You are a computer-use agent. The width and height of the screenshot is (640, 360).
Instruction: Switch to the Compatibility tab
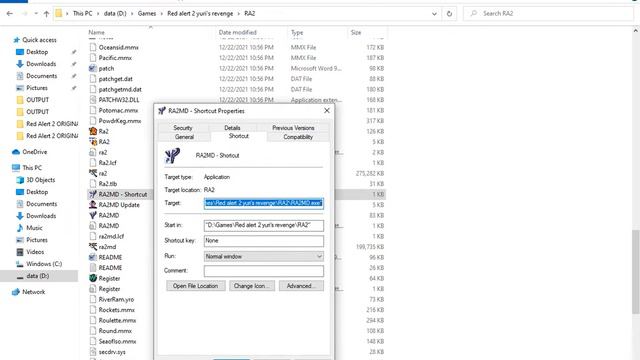pos(298,137)
